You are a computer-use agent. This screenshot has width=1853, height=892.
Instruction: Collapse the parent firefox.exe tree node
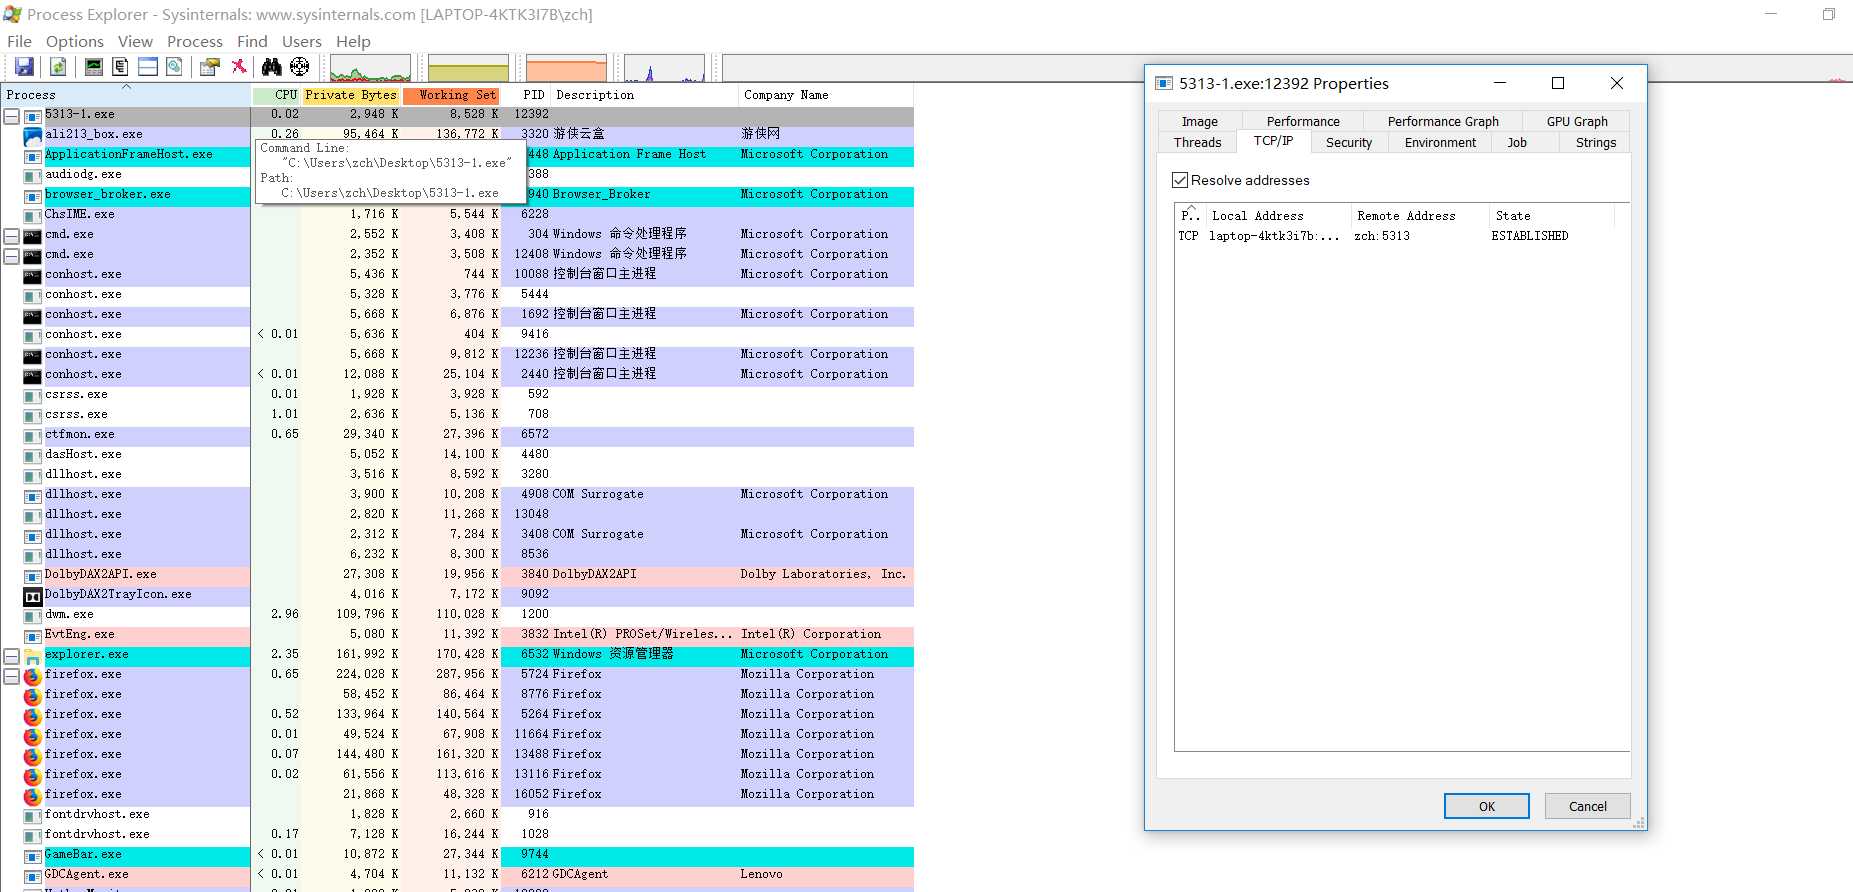coord(12,676)
